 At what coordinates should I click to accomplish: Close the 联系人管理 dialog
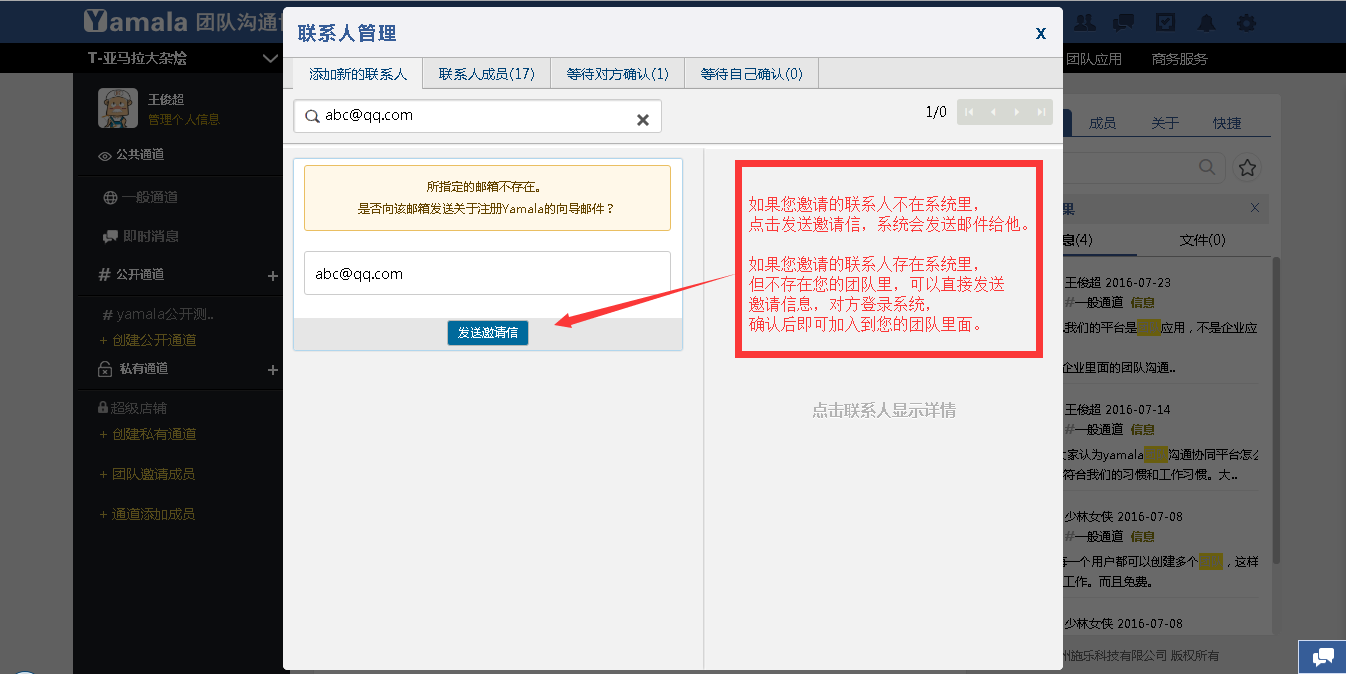pos(1040,33)
